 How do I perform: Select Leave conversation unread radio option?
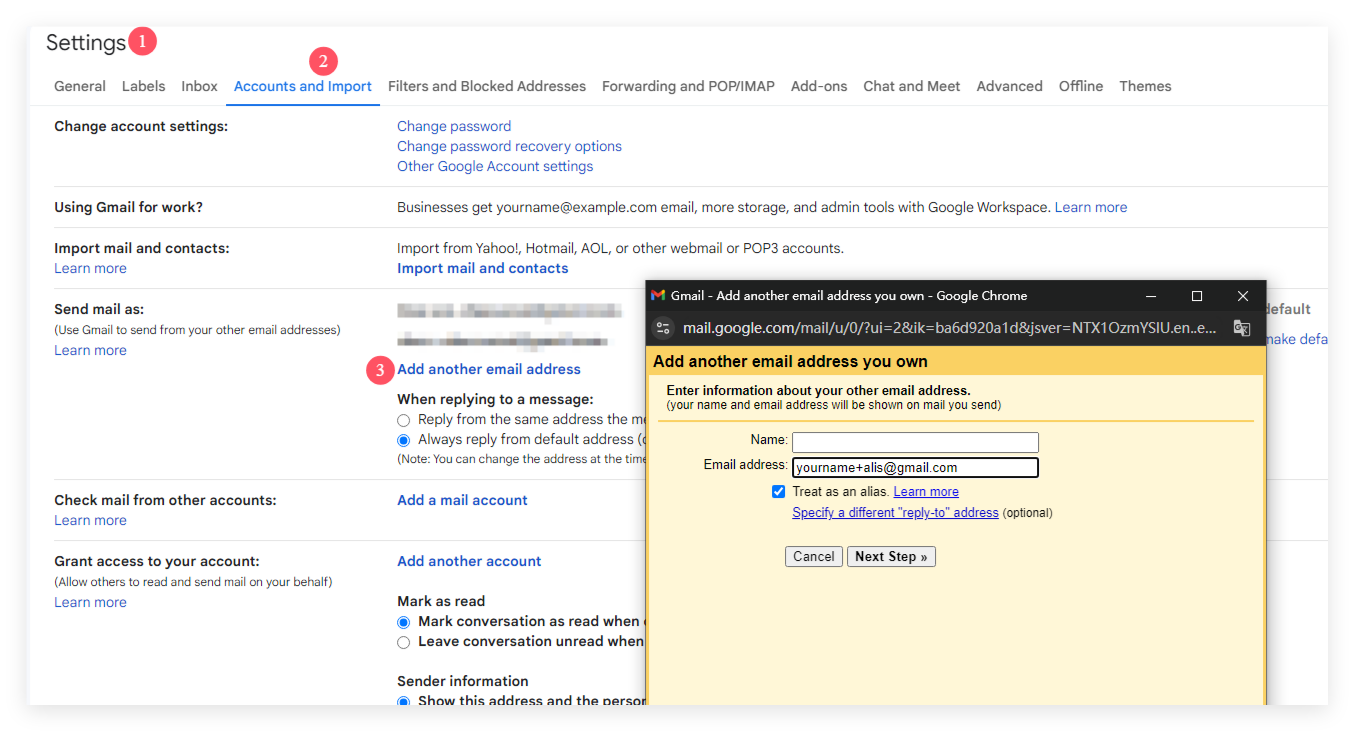tap(404, 642)
